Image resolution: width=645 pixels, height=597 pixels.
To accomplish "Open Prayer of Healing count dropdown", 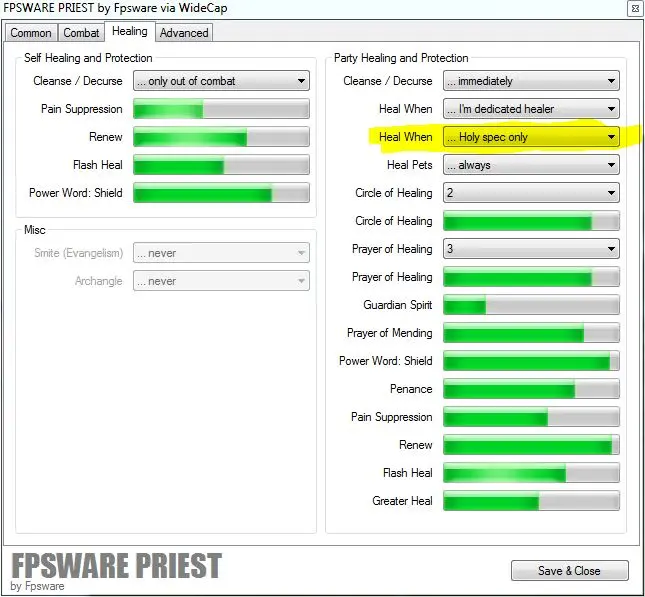I will pyautogui.click(x=531, y=249).
